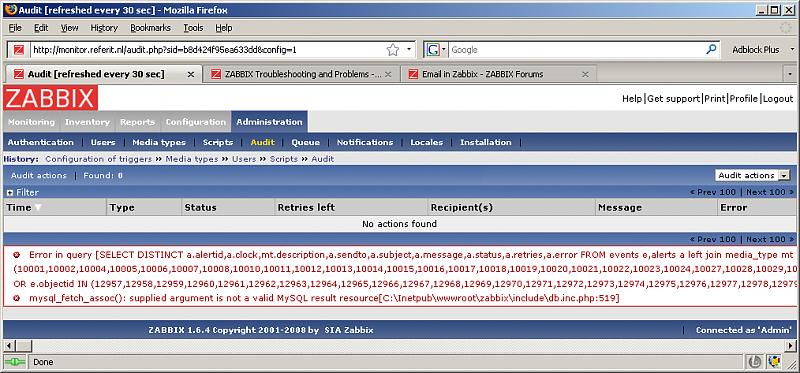This screenshot has width=800, height=373.
Task: Switch to ZABBIX Troubleshooting and Problems tab
Action: (303, 74)
